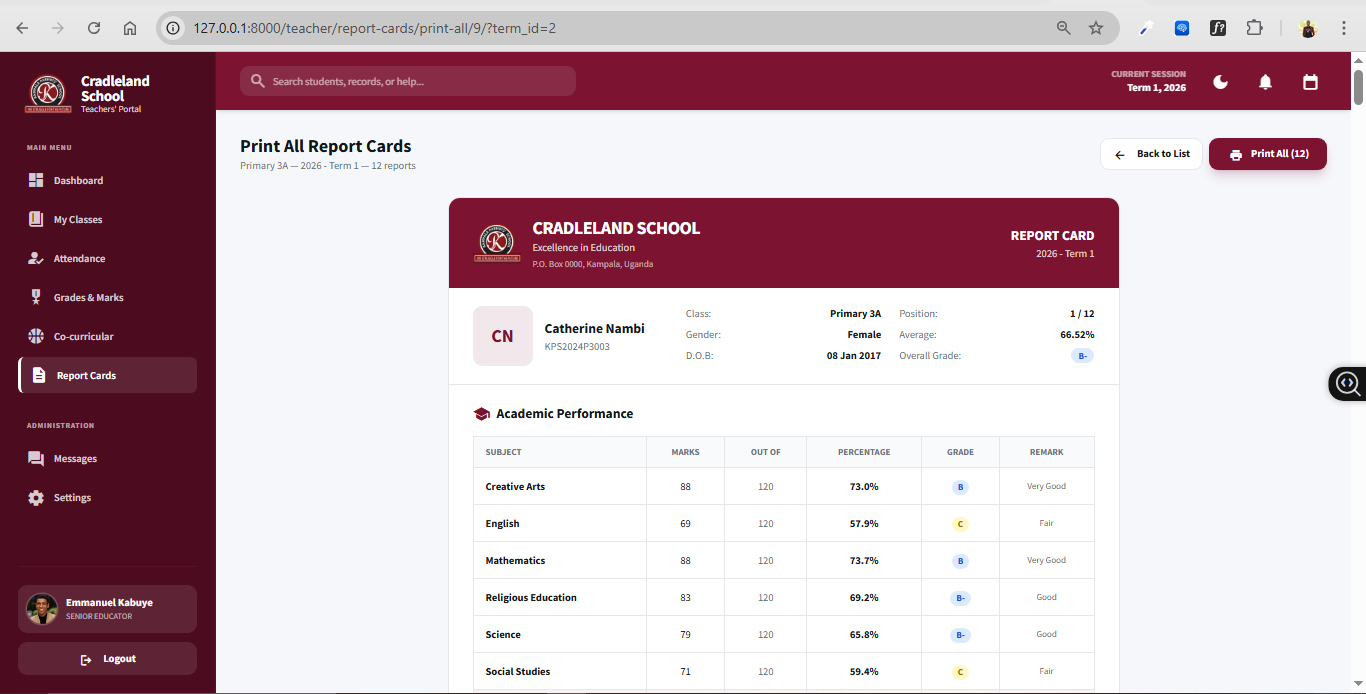Open My Classes from sidebar
This screenshot has height=694, width=1366.
click(78, 220)
